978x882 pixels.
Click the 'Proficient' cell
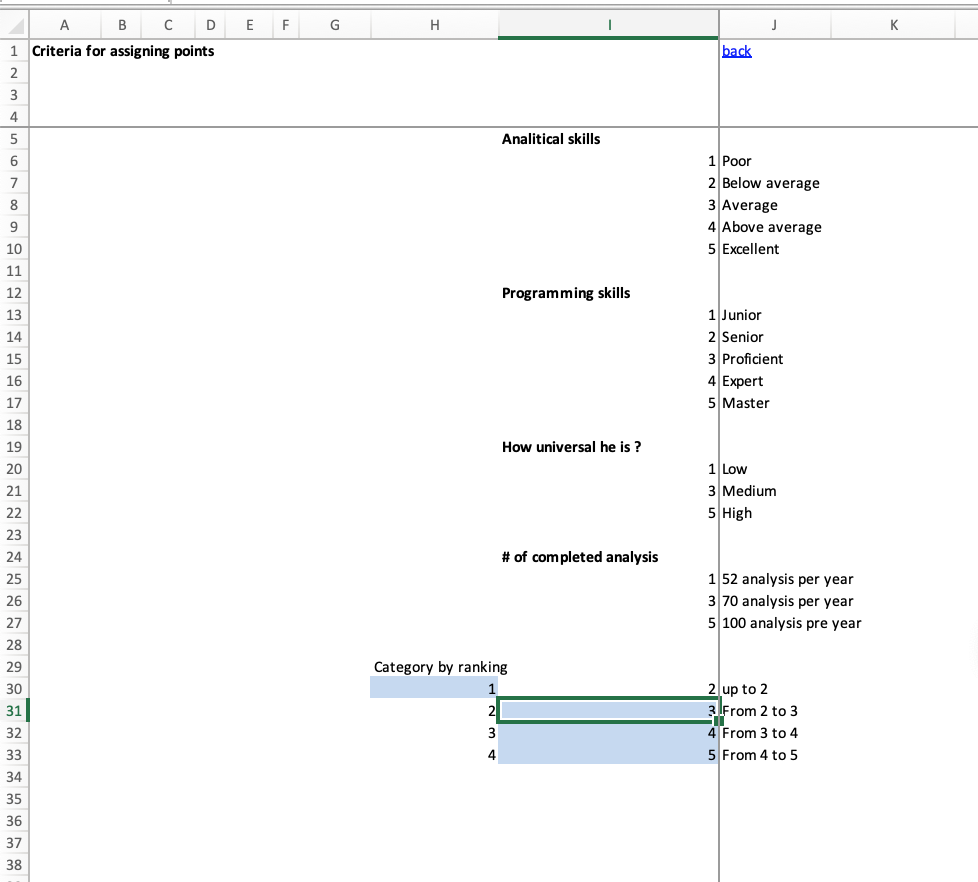click(752, 359)
